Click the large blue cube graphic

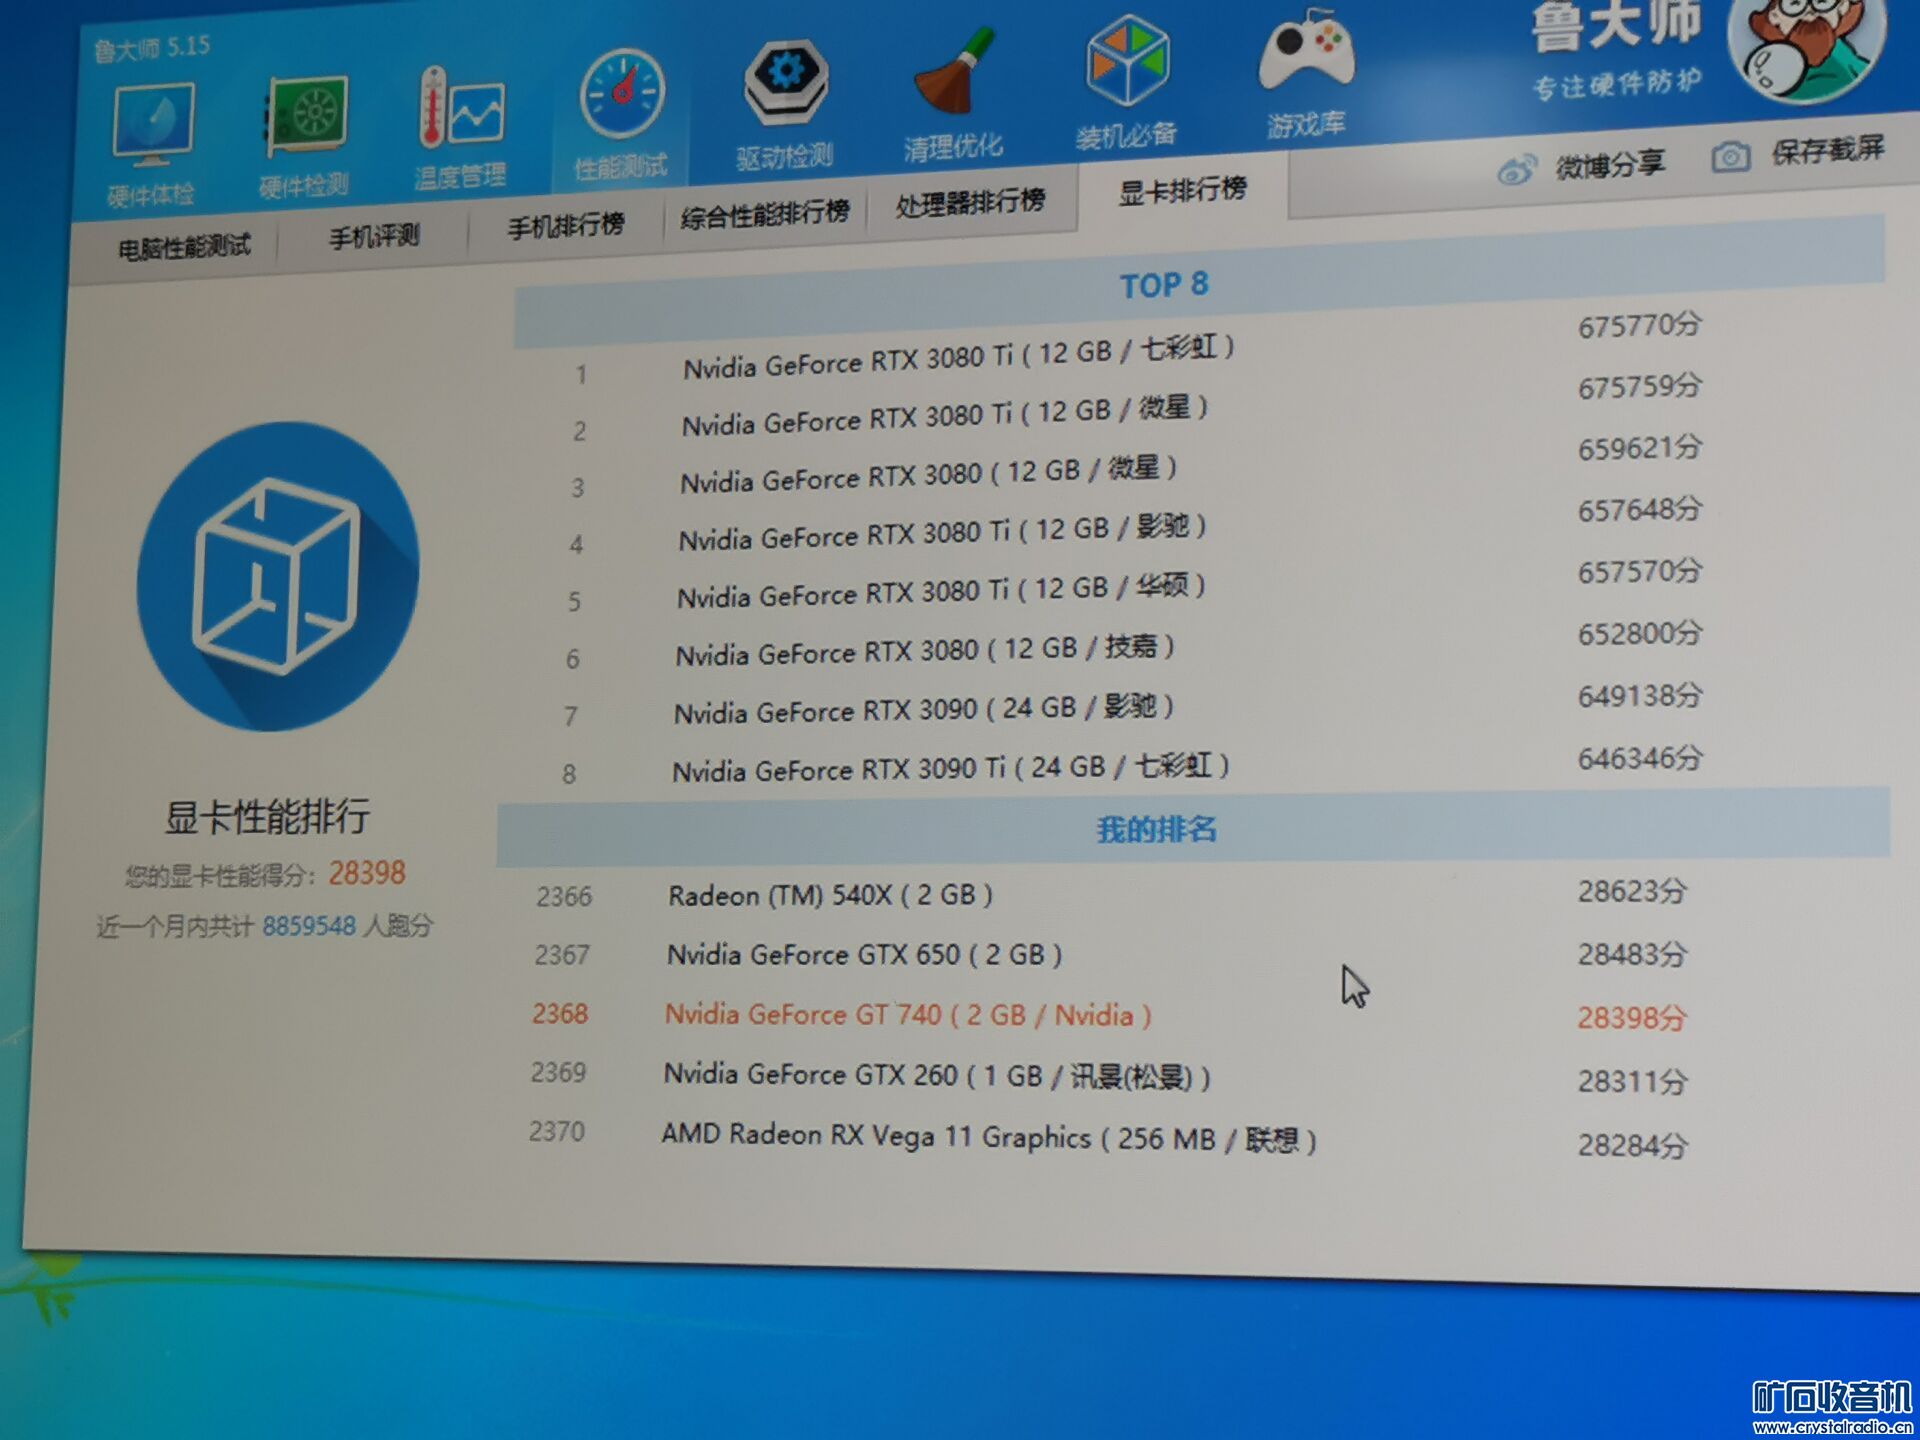pyautogui.click(x=278, y=576)
